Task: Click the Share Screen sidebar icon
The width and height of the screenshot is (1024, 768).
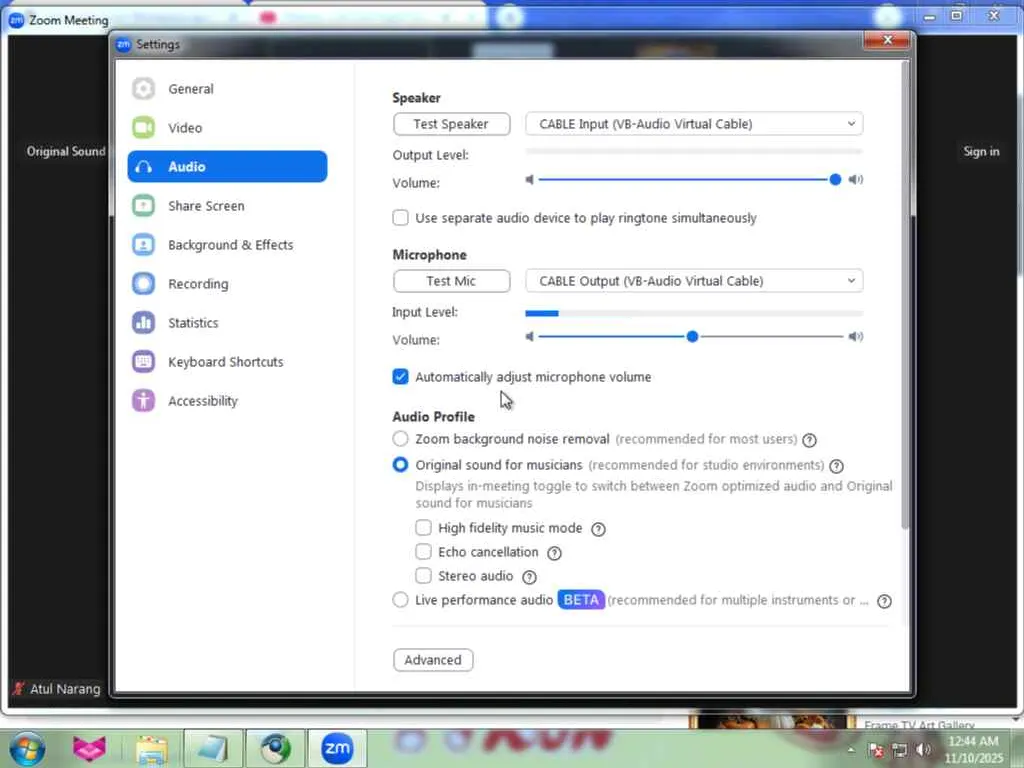Action: (x=143, y=206)
